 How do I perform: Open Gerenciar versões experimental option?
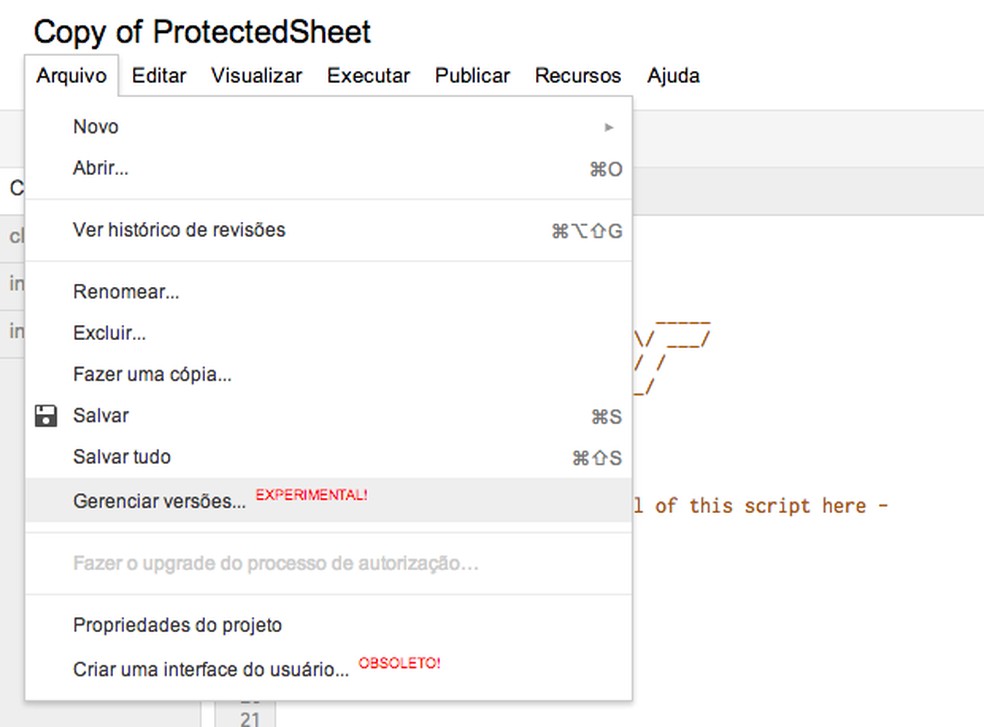pos(159,501)
